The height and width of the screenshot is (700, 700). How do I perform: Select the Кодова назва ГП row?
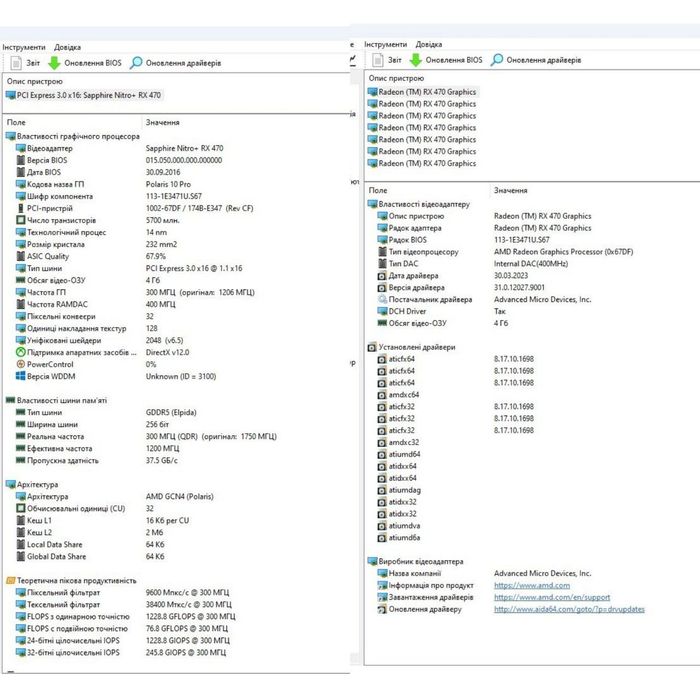click(x=103, y=184)
